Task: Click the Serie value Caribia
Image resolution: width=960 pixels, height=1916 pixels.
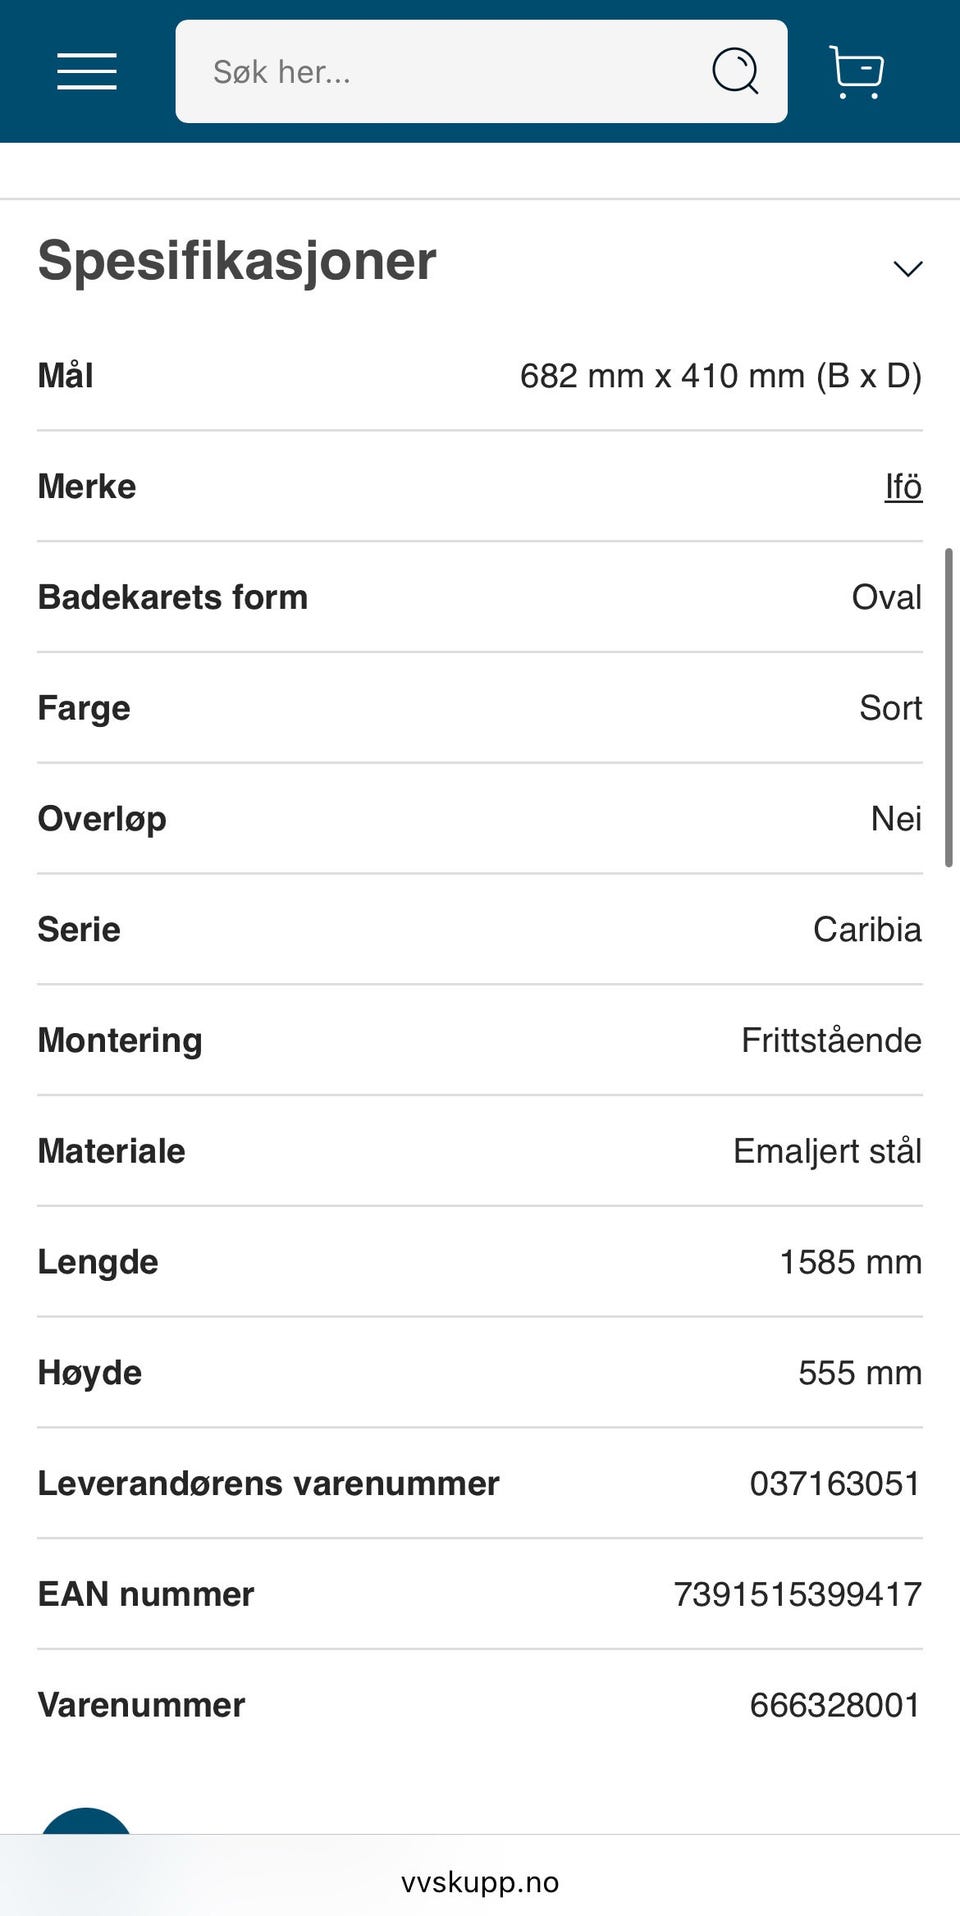Action: coord(867,930)
